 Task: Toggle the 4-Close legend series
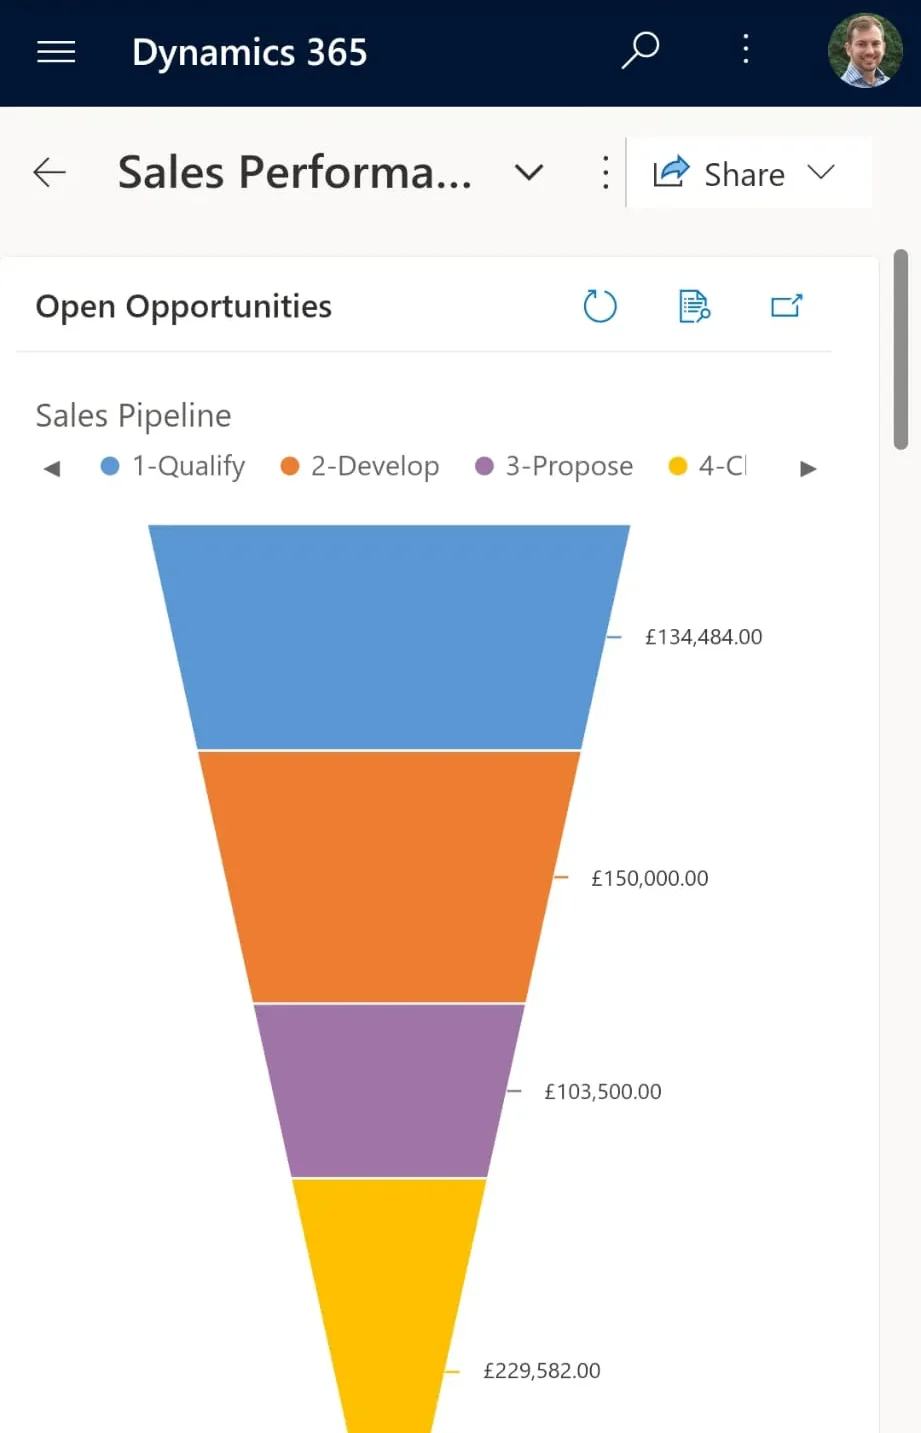707,466
